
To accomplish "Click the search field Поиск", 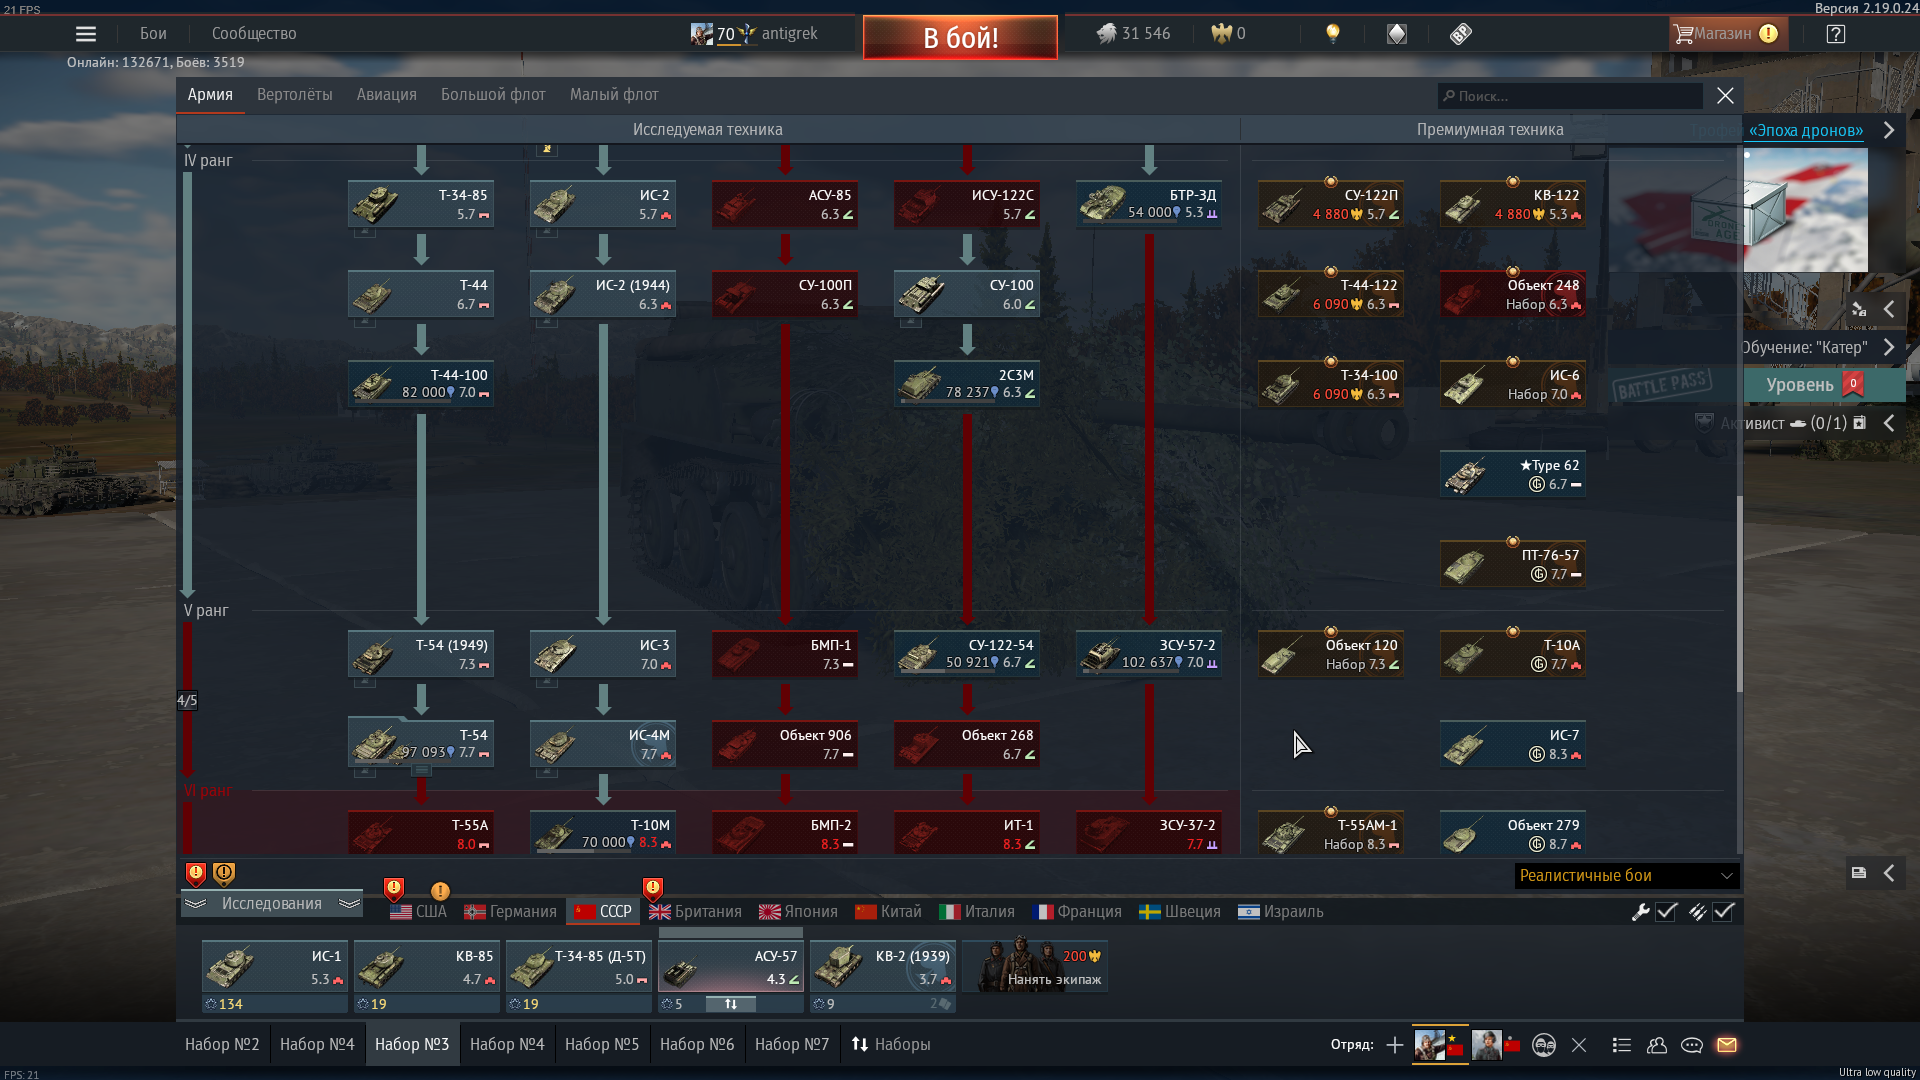I will tap(1570, 96).
